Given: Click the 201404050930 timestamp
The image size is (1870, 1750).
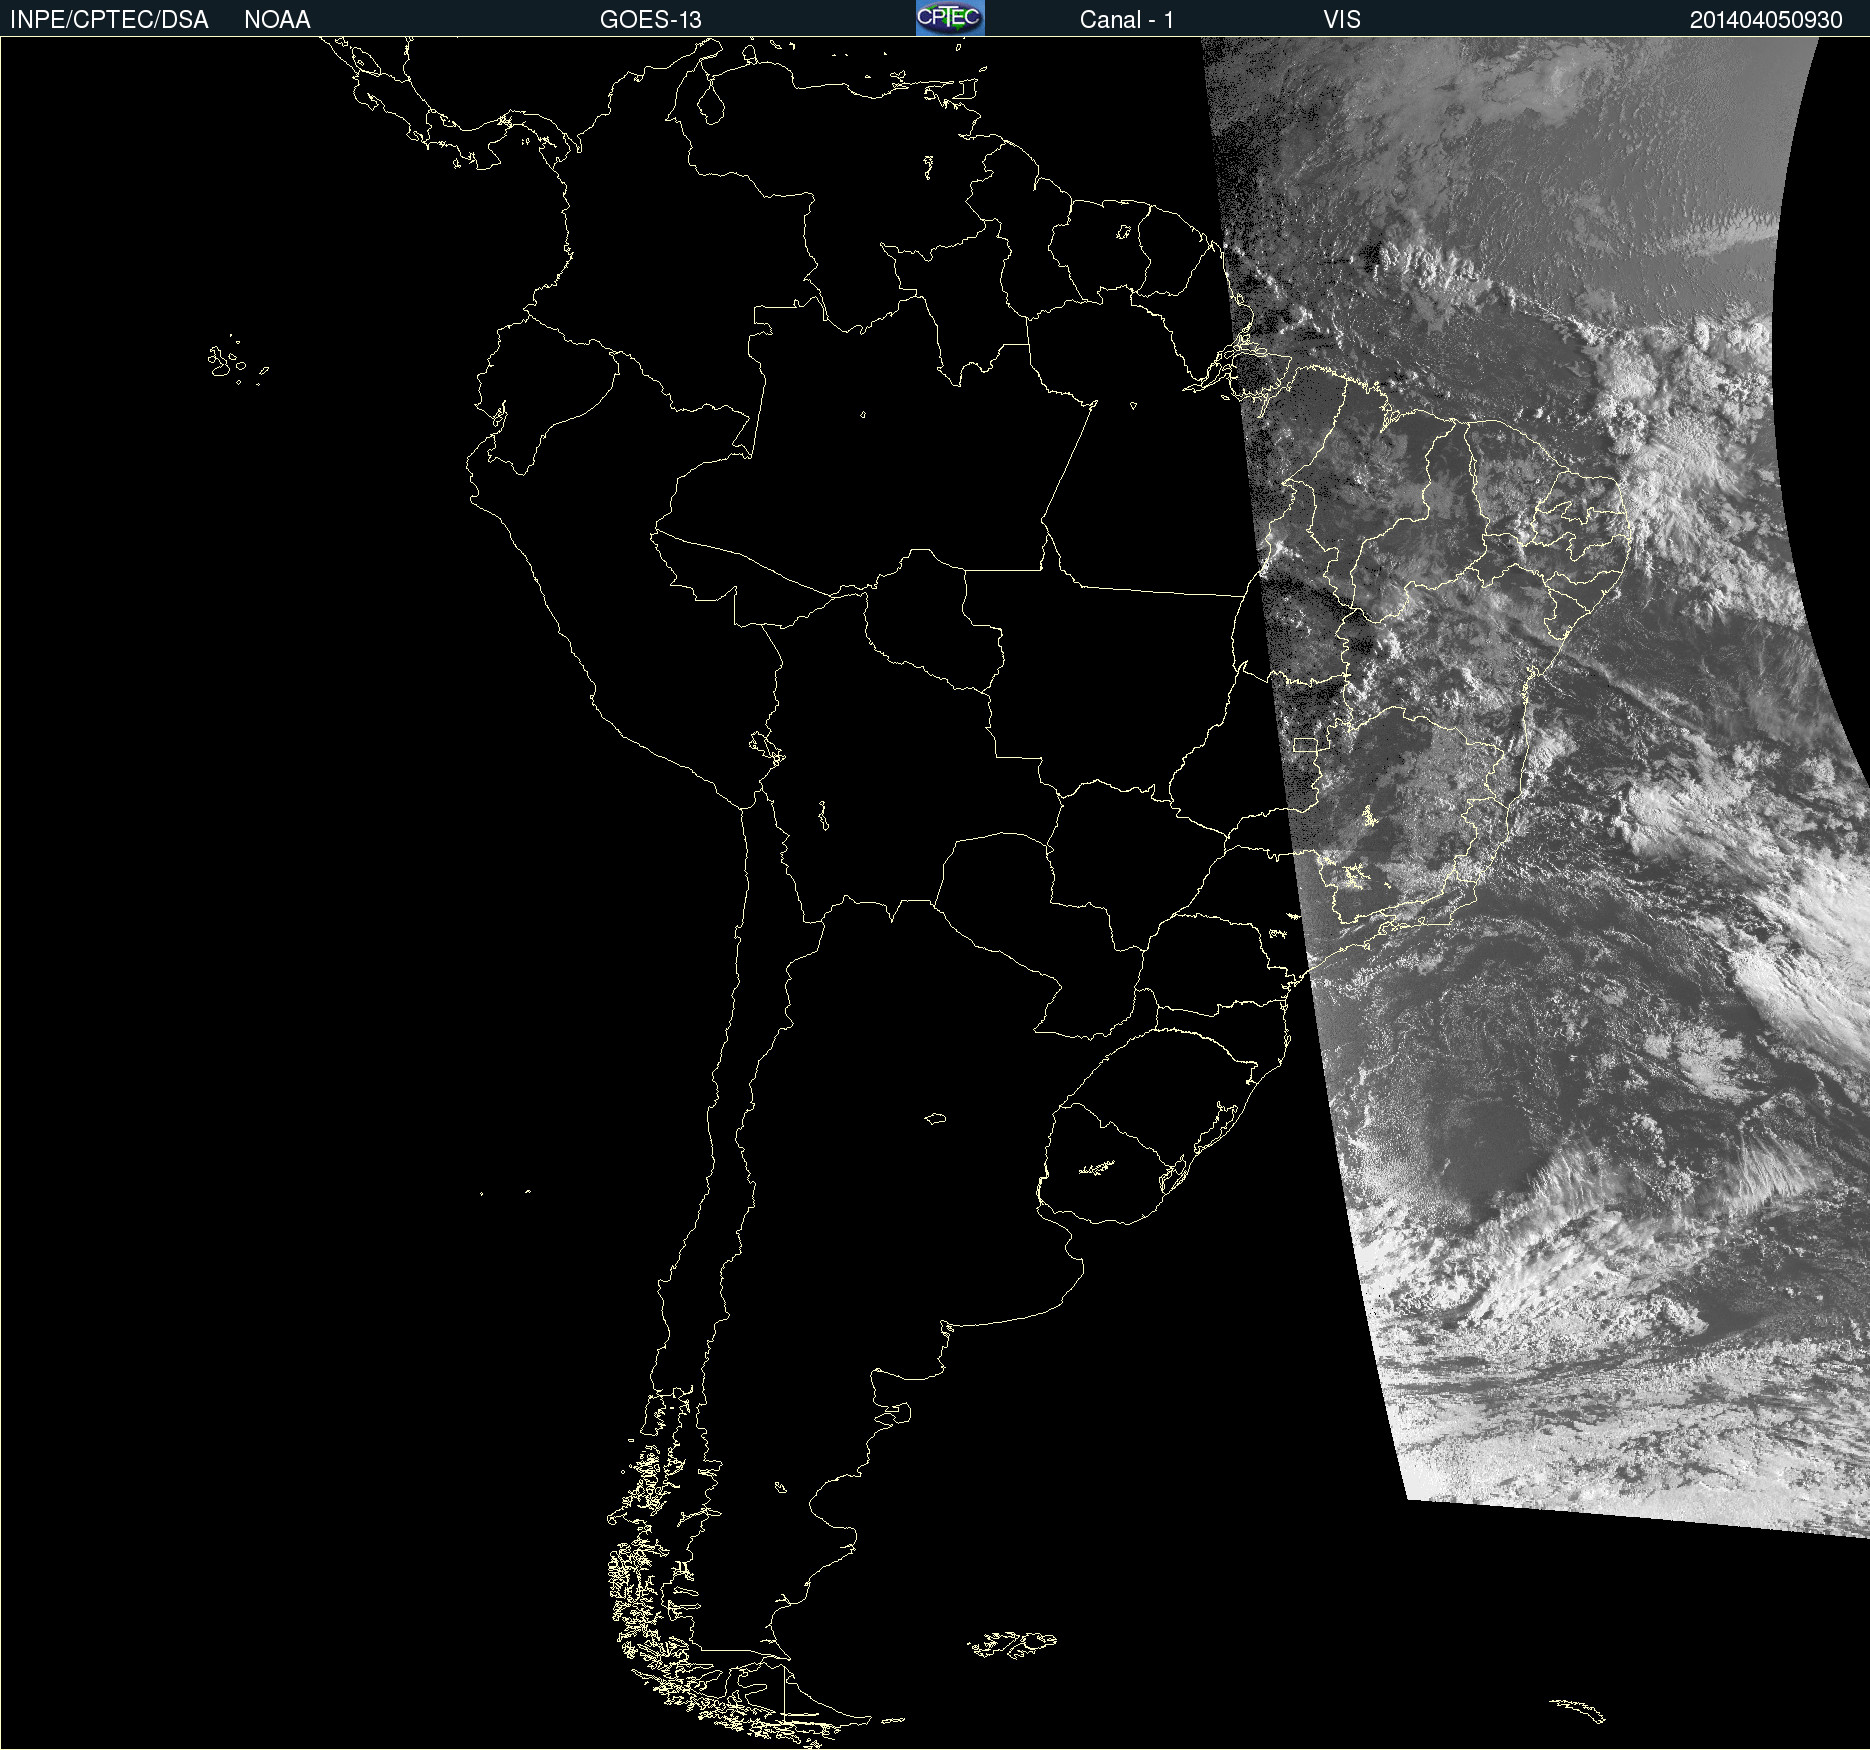Looking at the screenshot, I should (1766, 20).
